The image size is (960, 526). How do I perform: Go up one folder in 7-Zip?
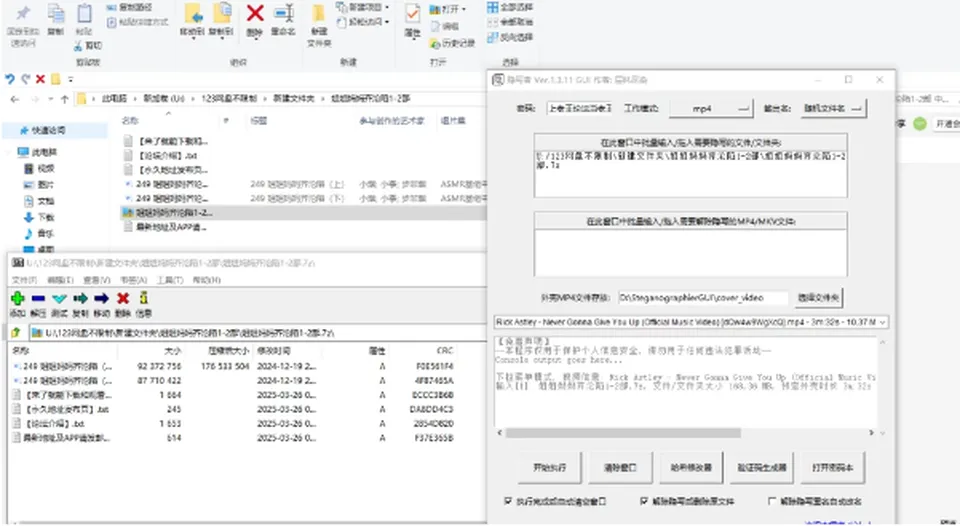[17, 333]
